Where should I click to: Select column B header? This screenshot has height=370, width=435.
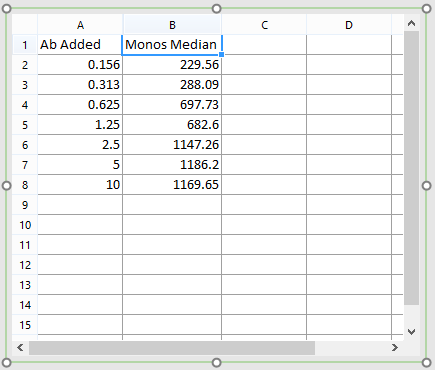tap(172, 25)
